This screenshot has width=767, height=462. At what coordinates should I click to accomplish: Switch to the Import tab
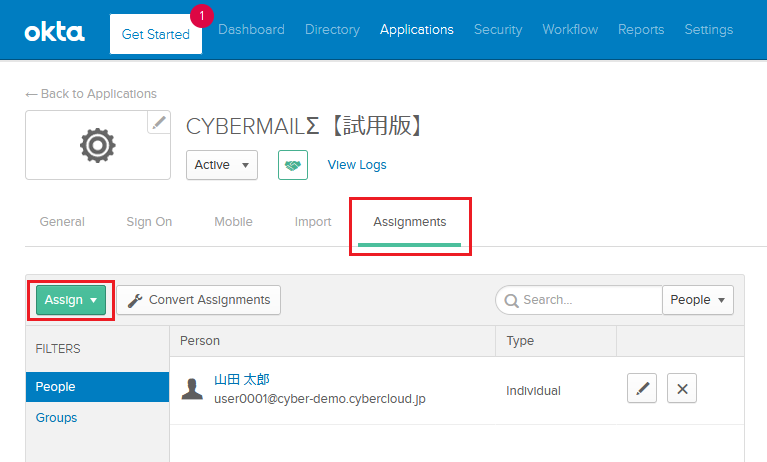(x=313, y=222)
